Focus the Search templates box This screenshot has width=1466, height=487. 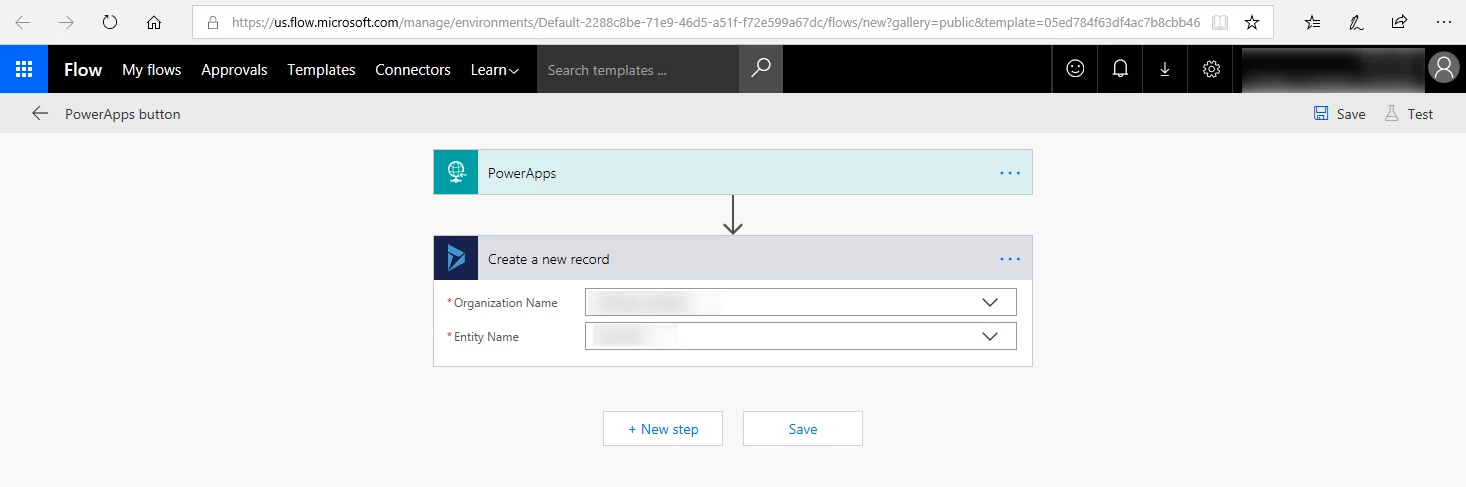point(638,70)
